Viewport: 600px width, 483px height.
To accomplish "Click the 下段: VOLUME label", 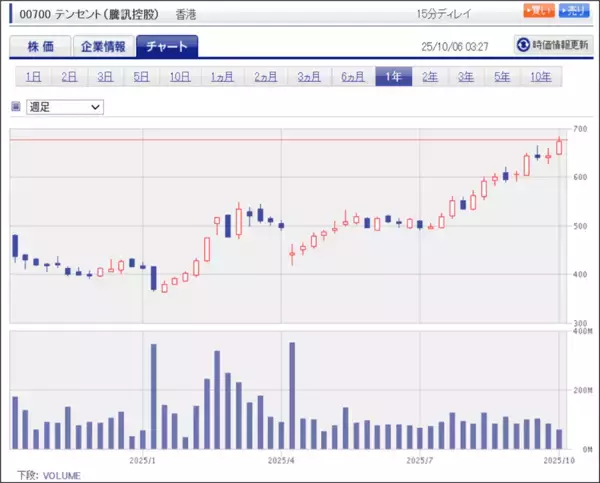I will 48,475.
